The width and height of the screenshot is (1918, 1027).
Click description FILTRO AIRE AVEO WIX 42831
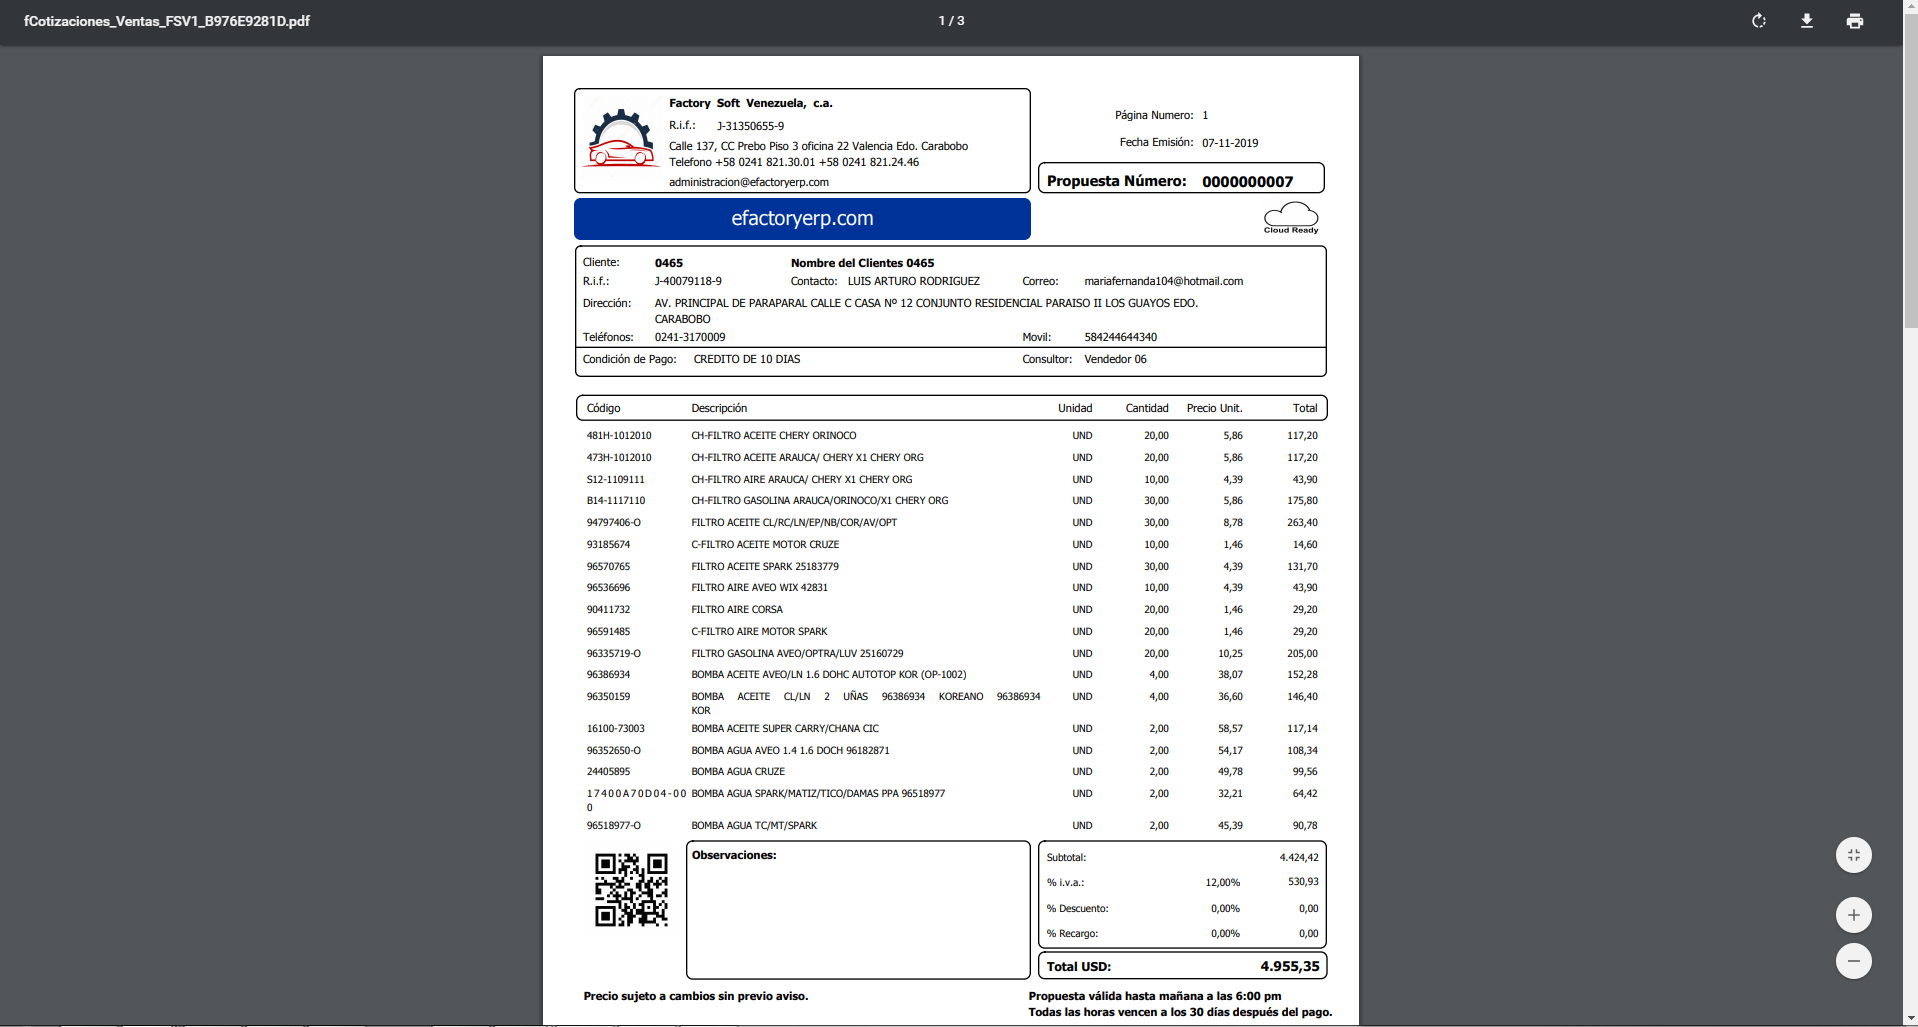tap(760, 588)
